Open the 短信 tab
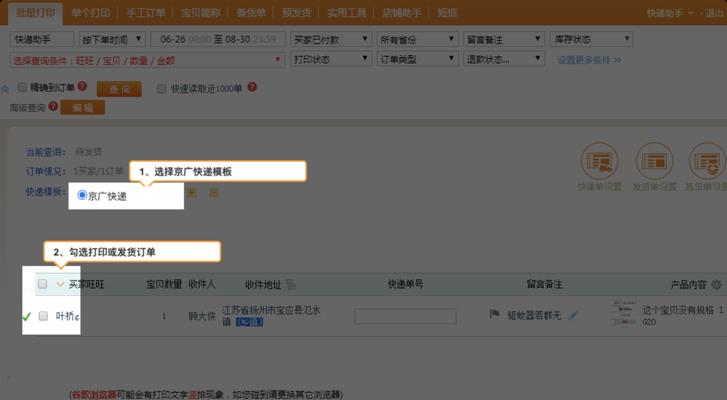 [447, 13]
